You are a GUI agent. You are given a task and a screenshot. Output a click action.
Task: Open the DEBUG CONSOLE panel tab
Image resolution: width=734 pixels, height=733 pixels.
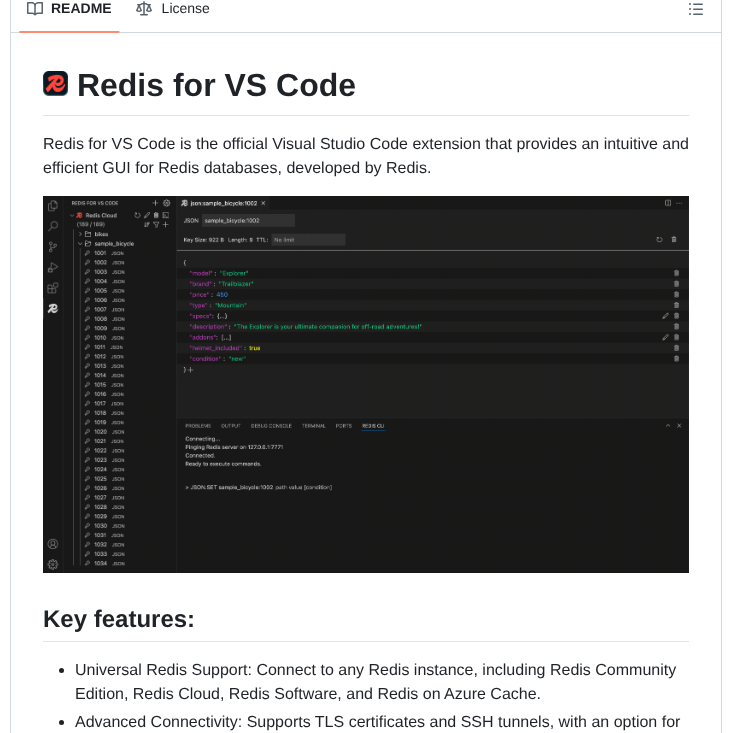tap(272, 426)
